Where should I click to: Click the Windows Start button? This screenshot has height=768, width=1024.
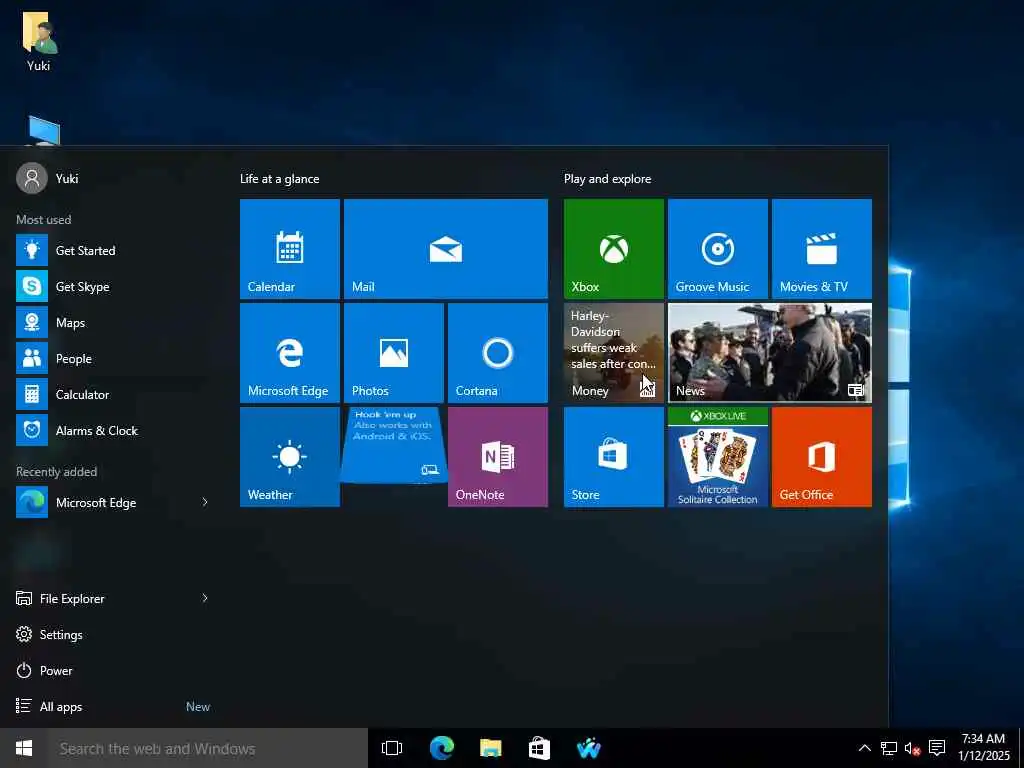24,748
